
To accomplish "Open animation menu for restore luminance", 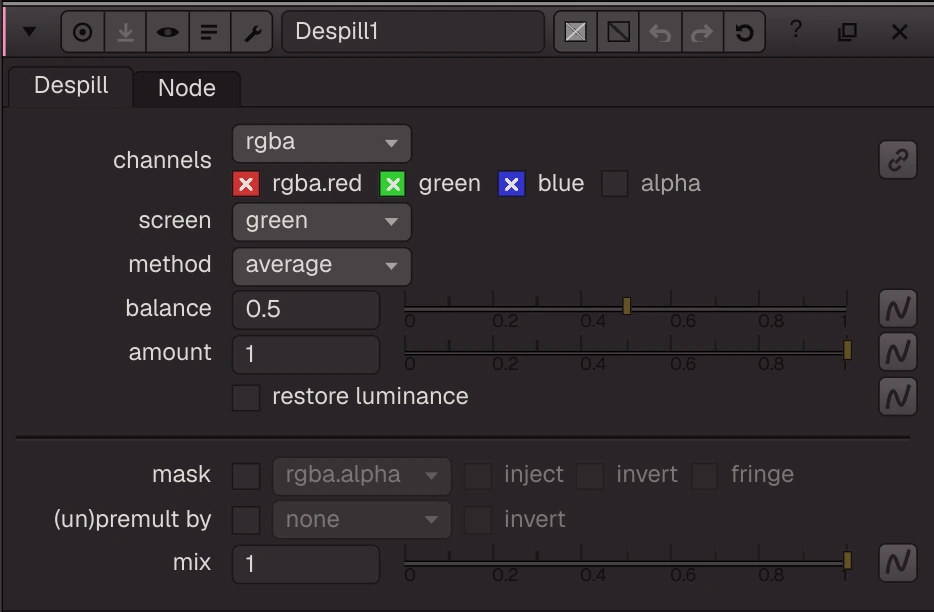I will [x=898, y=396].
